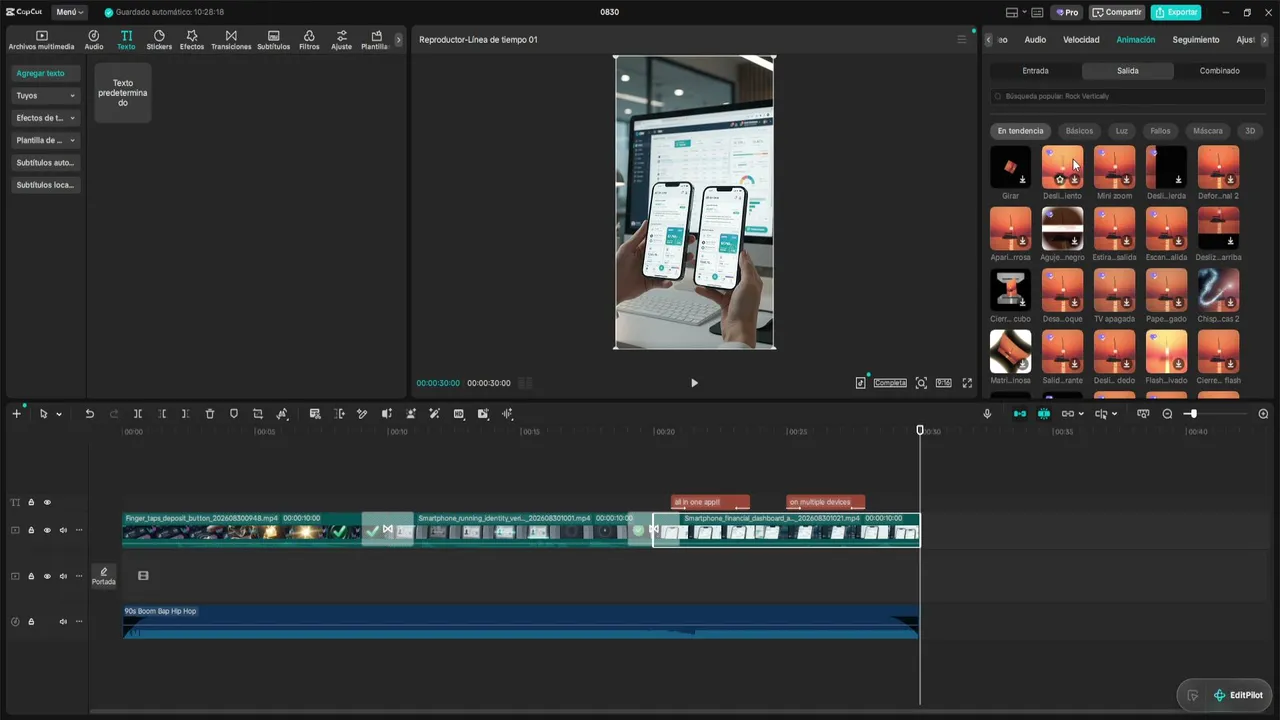This screenshot has height=720, width=1280.
Task: Click the 9:16 aspect ratio icon
Action: click(x=943, y=383)
